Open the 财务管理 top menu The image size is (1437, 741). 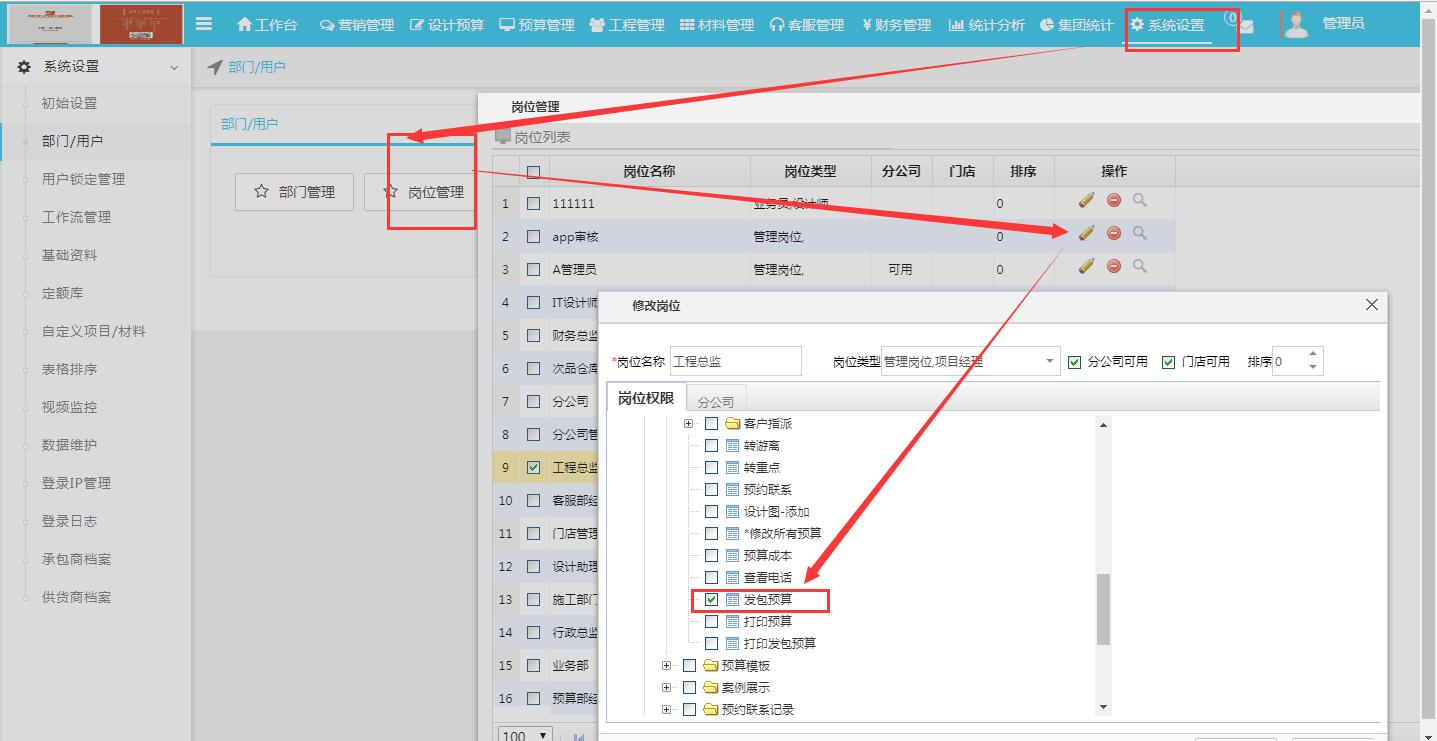pos(896,25)
